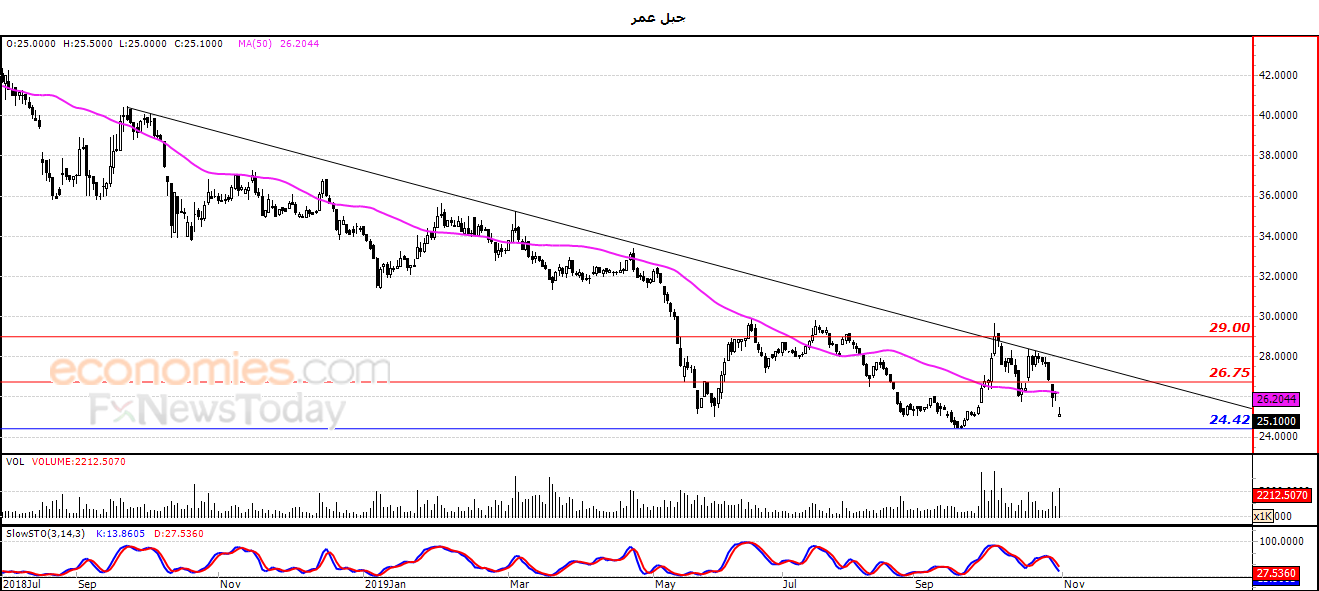Click the 28.0000 price axis label
This screenshot has height=591, width=1319.
(x=1279, y=356)
